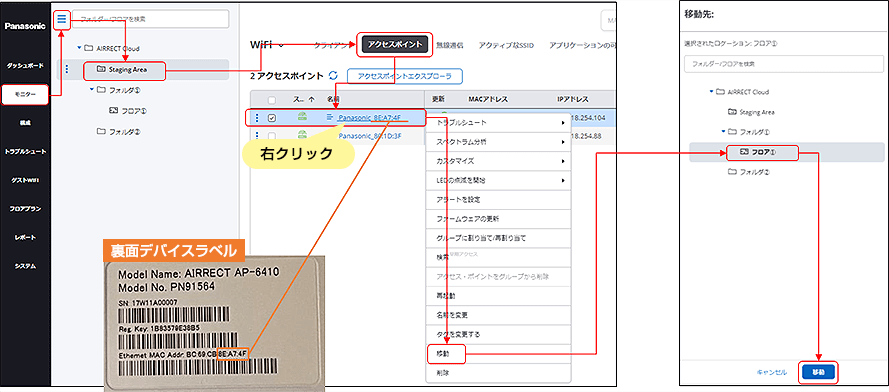
Task: Click the list icon before Panasonic_8E:A7:4F name
Action: pyautogui.click(x=330, y=117)
